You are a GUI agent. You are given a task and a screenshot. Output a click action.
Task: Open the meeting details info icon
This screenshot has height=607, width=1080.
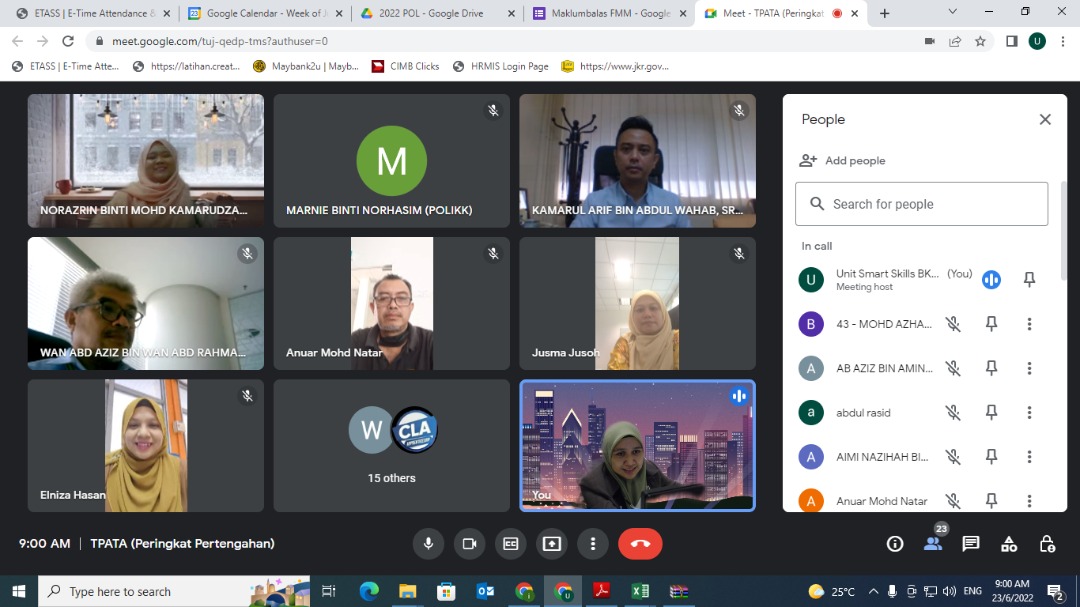[895, 544]
